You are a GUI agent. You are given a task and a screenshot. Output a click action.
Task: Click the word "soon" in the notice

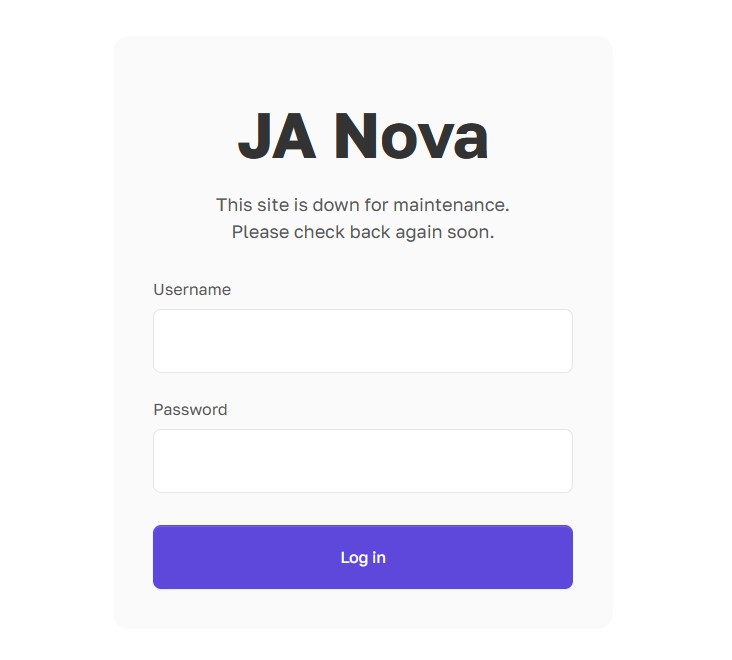(473, 232)
